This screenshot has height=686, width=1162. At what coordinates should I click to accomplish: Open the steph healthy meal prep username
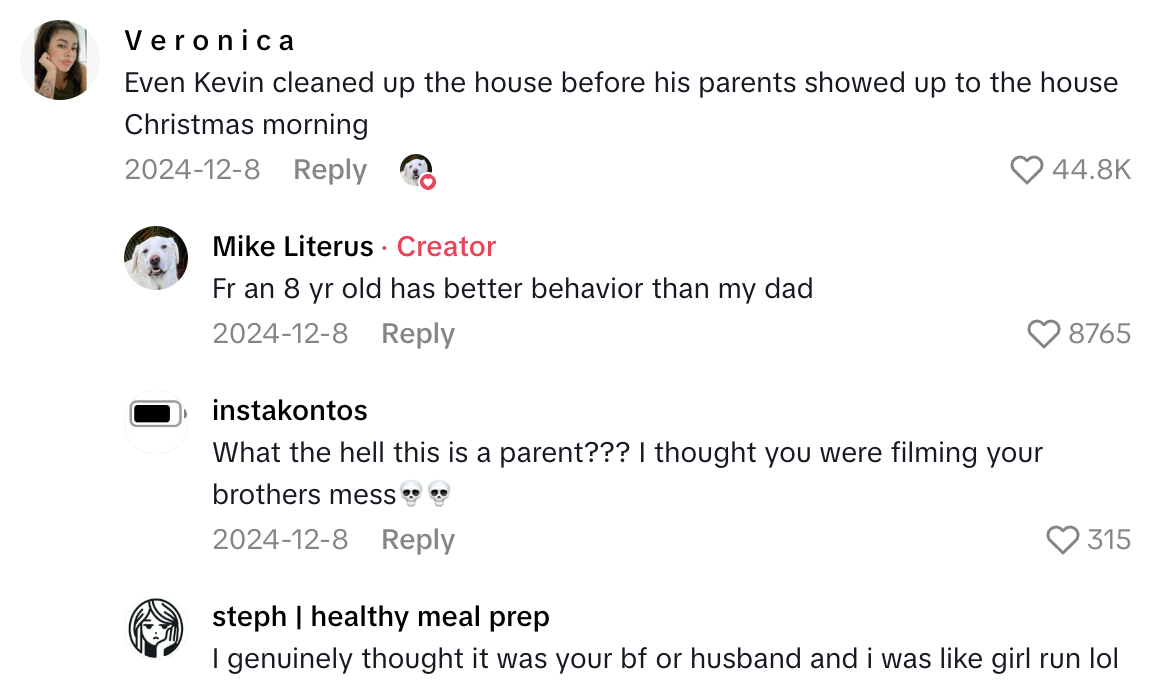(380, 617)
